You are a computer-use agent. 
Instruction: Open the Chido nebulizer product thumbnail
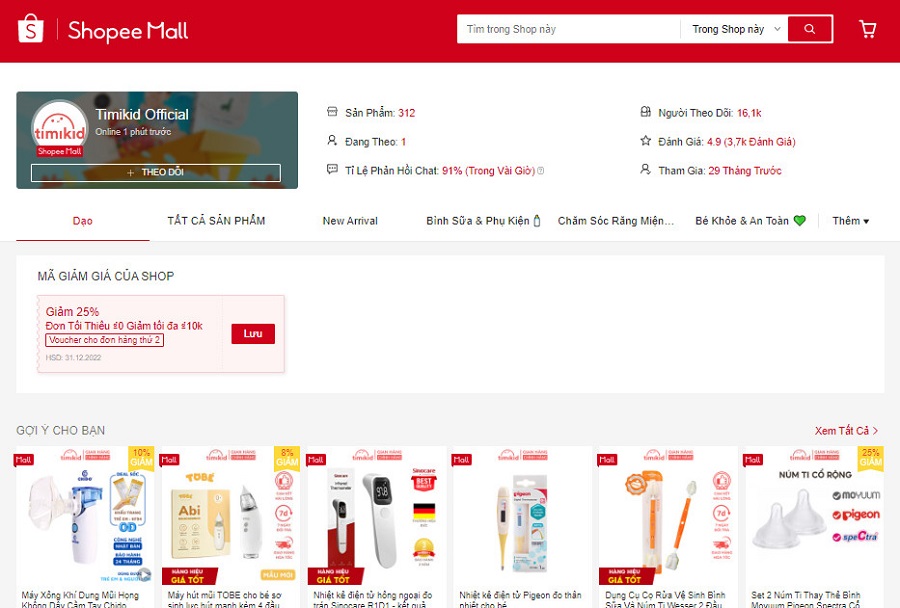84,516
